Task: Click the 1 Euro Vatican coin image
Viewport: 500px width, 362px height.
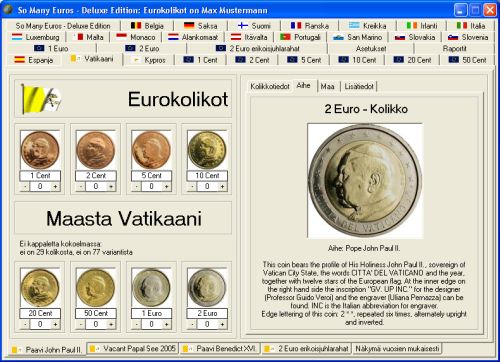Action: (151, 287)
